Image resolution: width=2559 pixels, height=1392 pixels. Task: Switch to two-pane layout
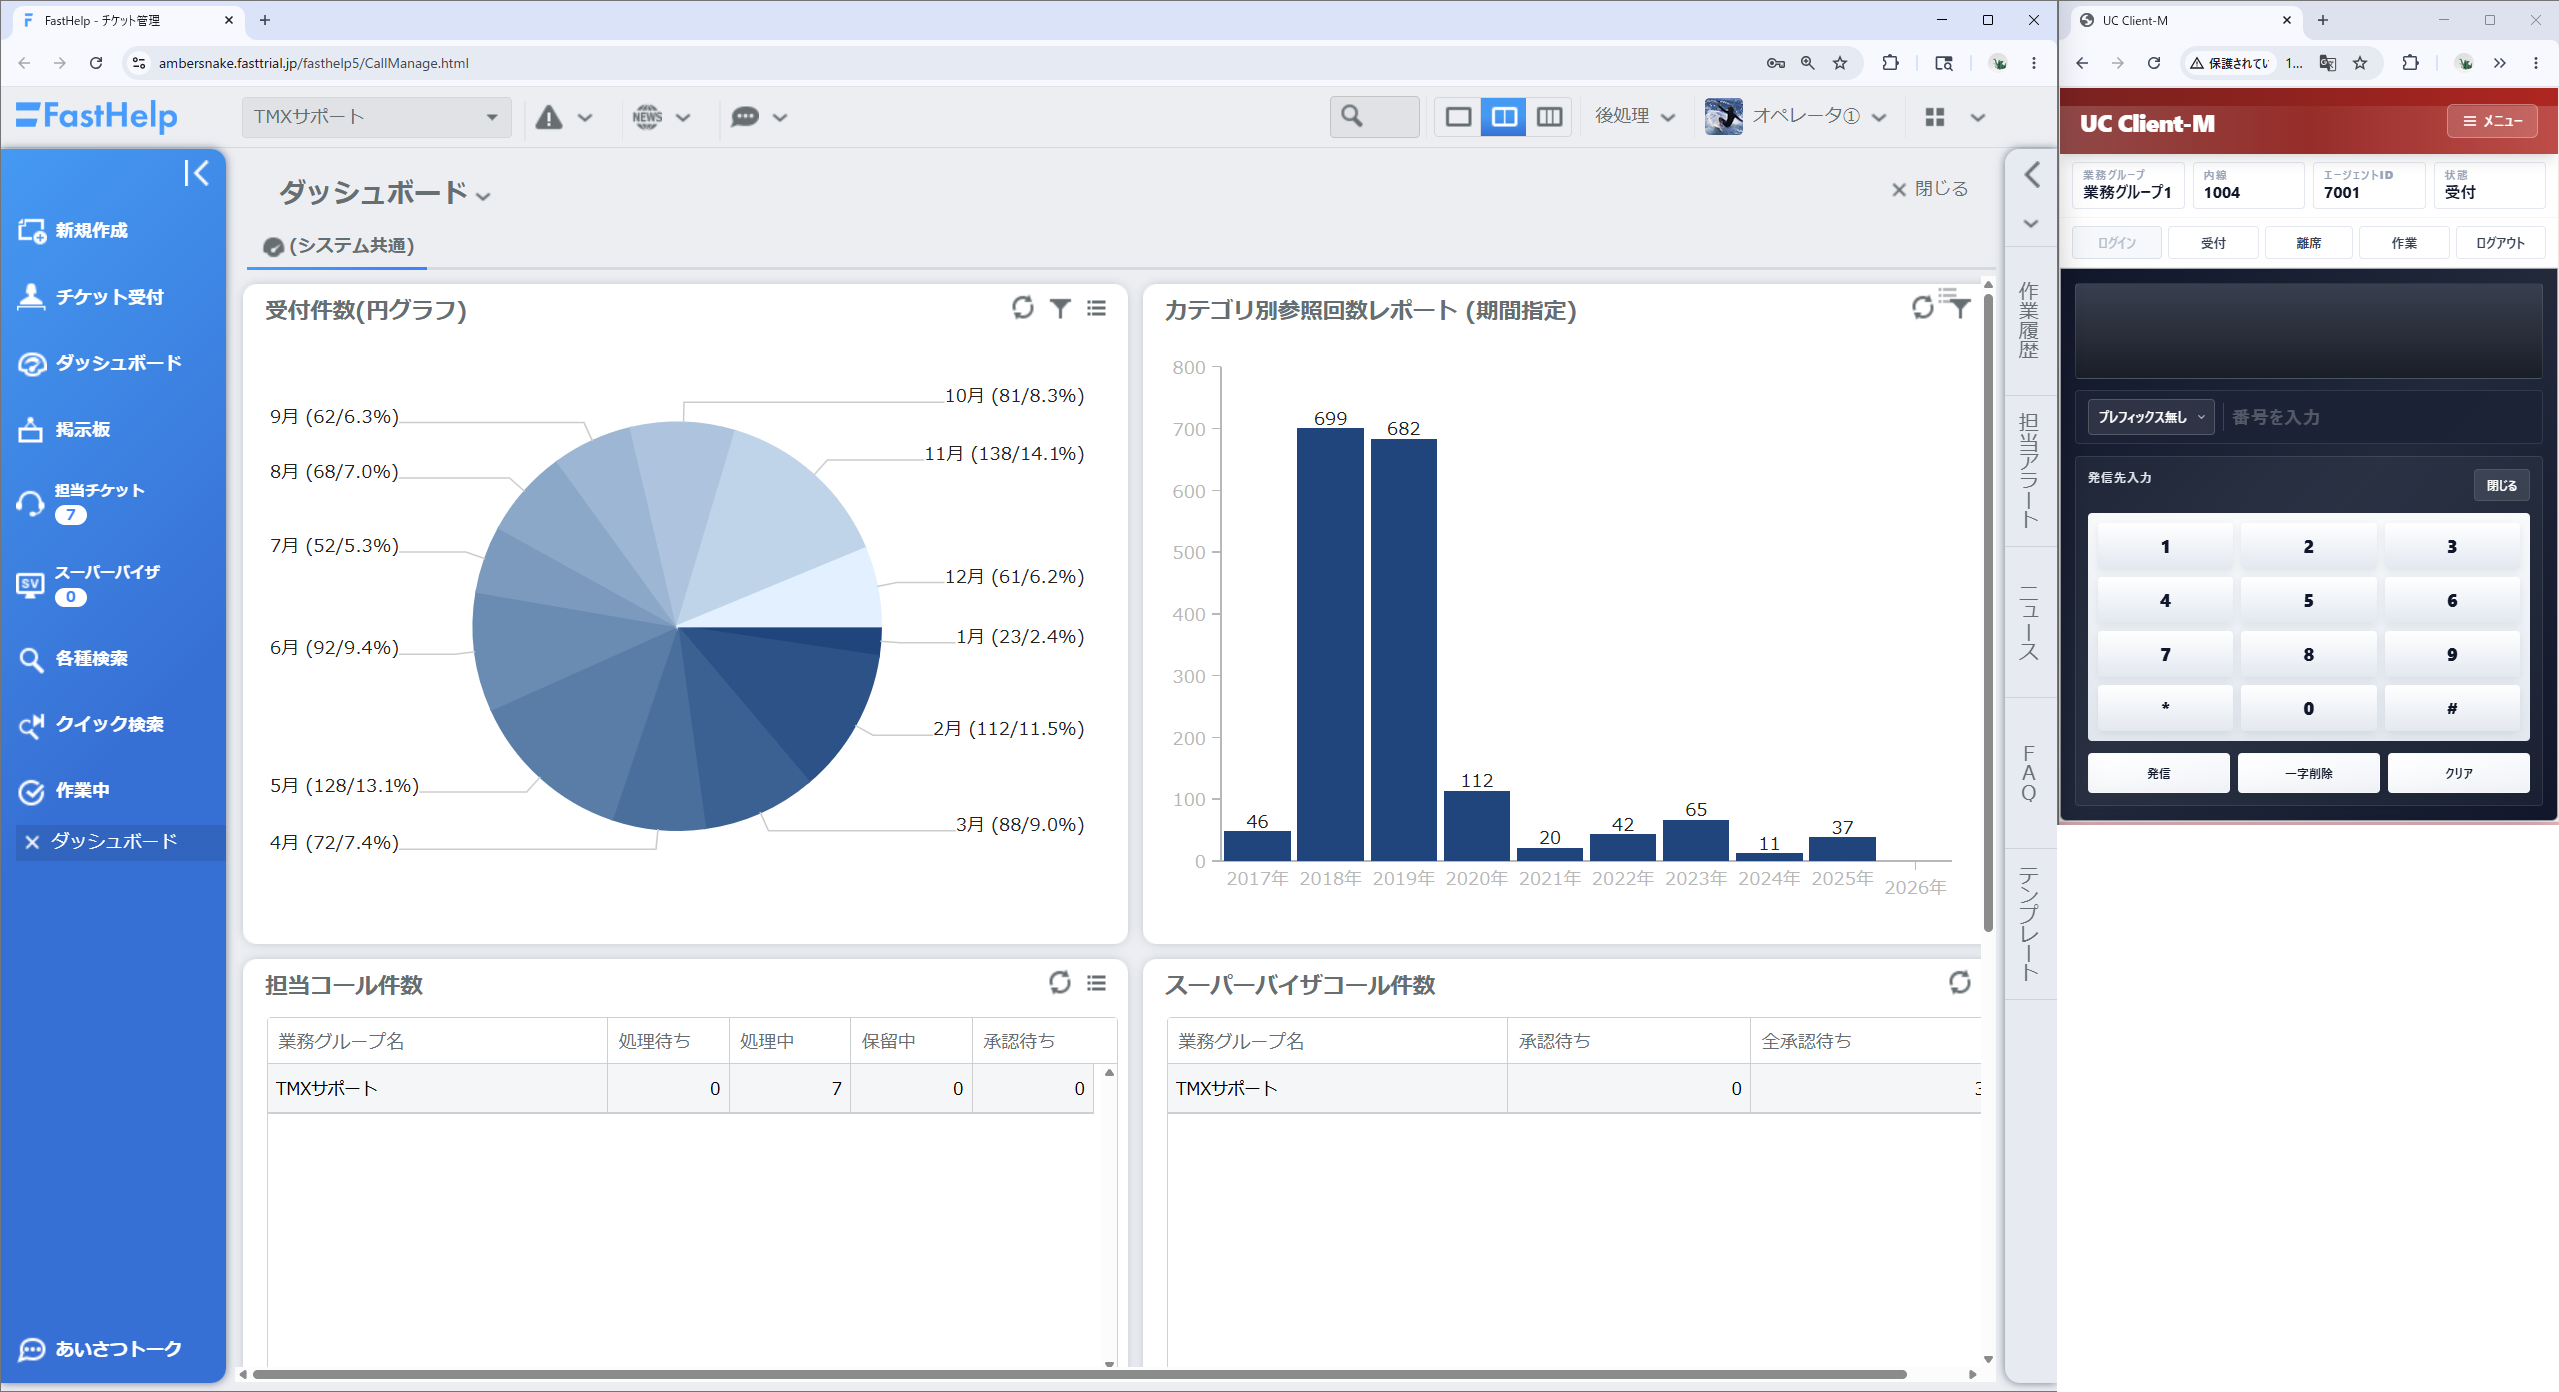pyautogui.click(x=1503, y=117)
